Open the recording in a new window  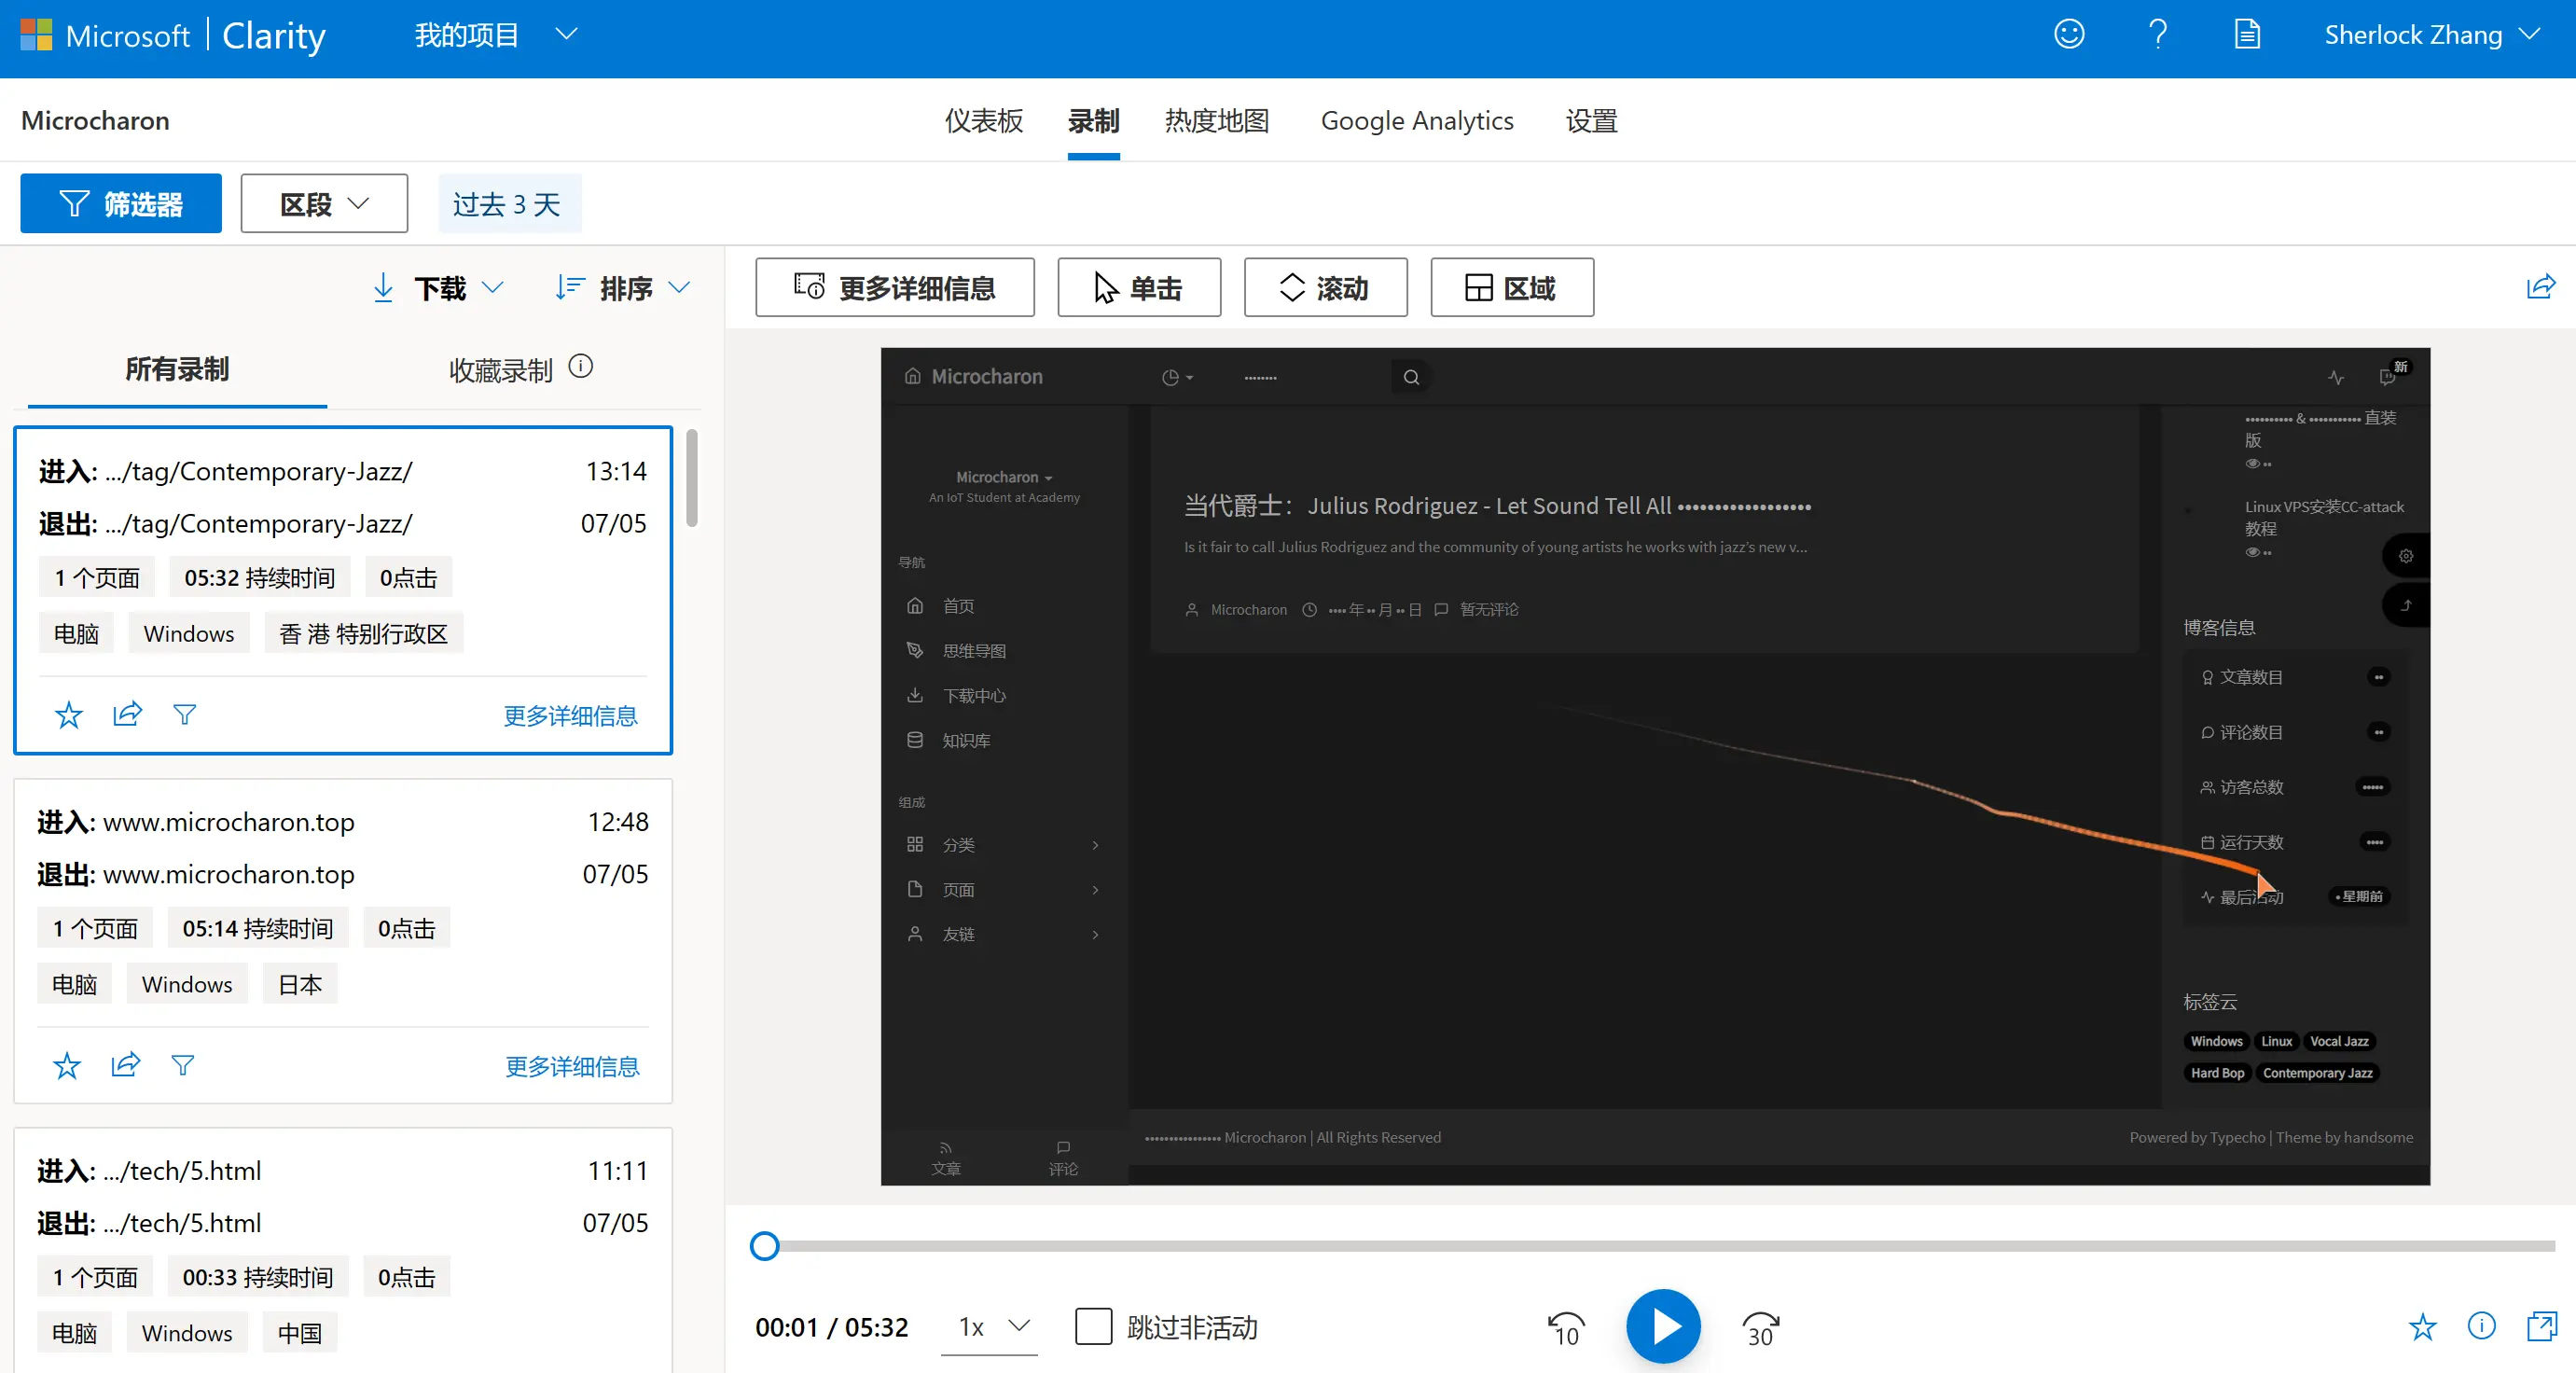click(x=2541, y=1326)
